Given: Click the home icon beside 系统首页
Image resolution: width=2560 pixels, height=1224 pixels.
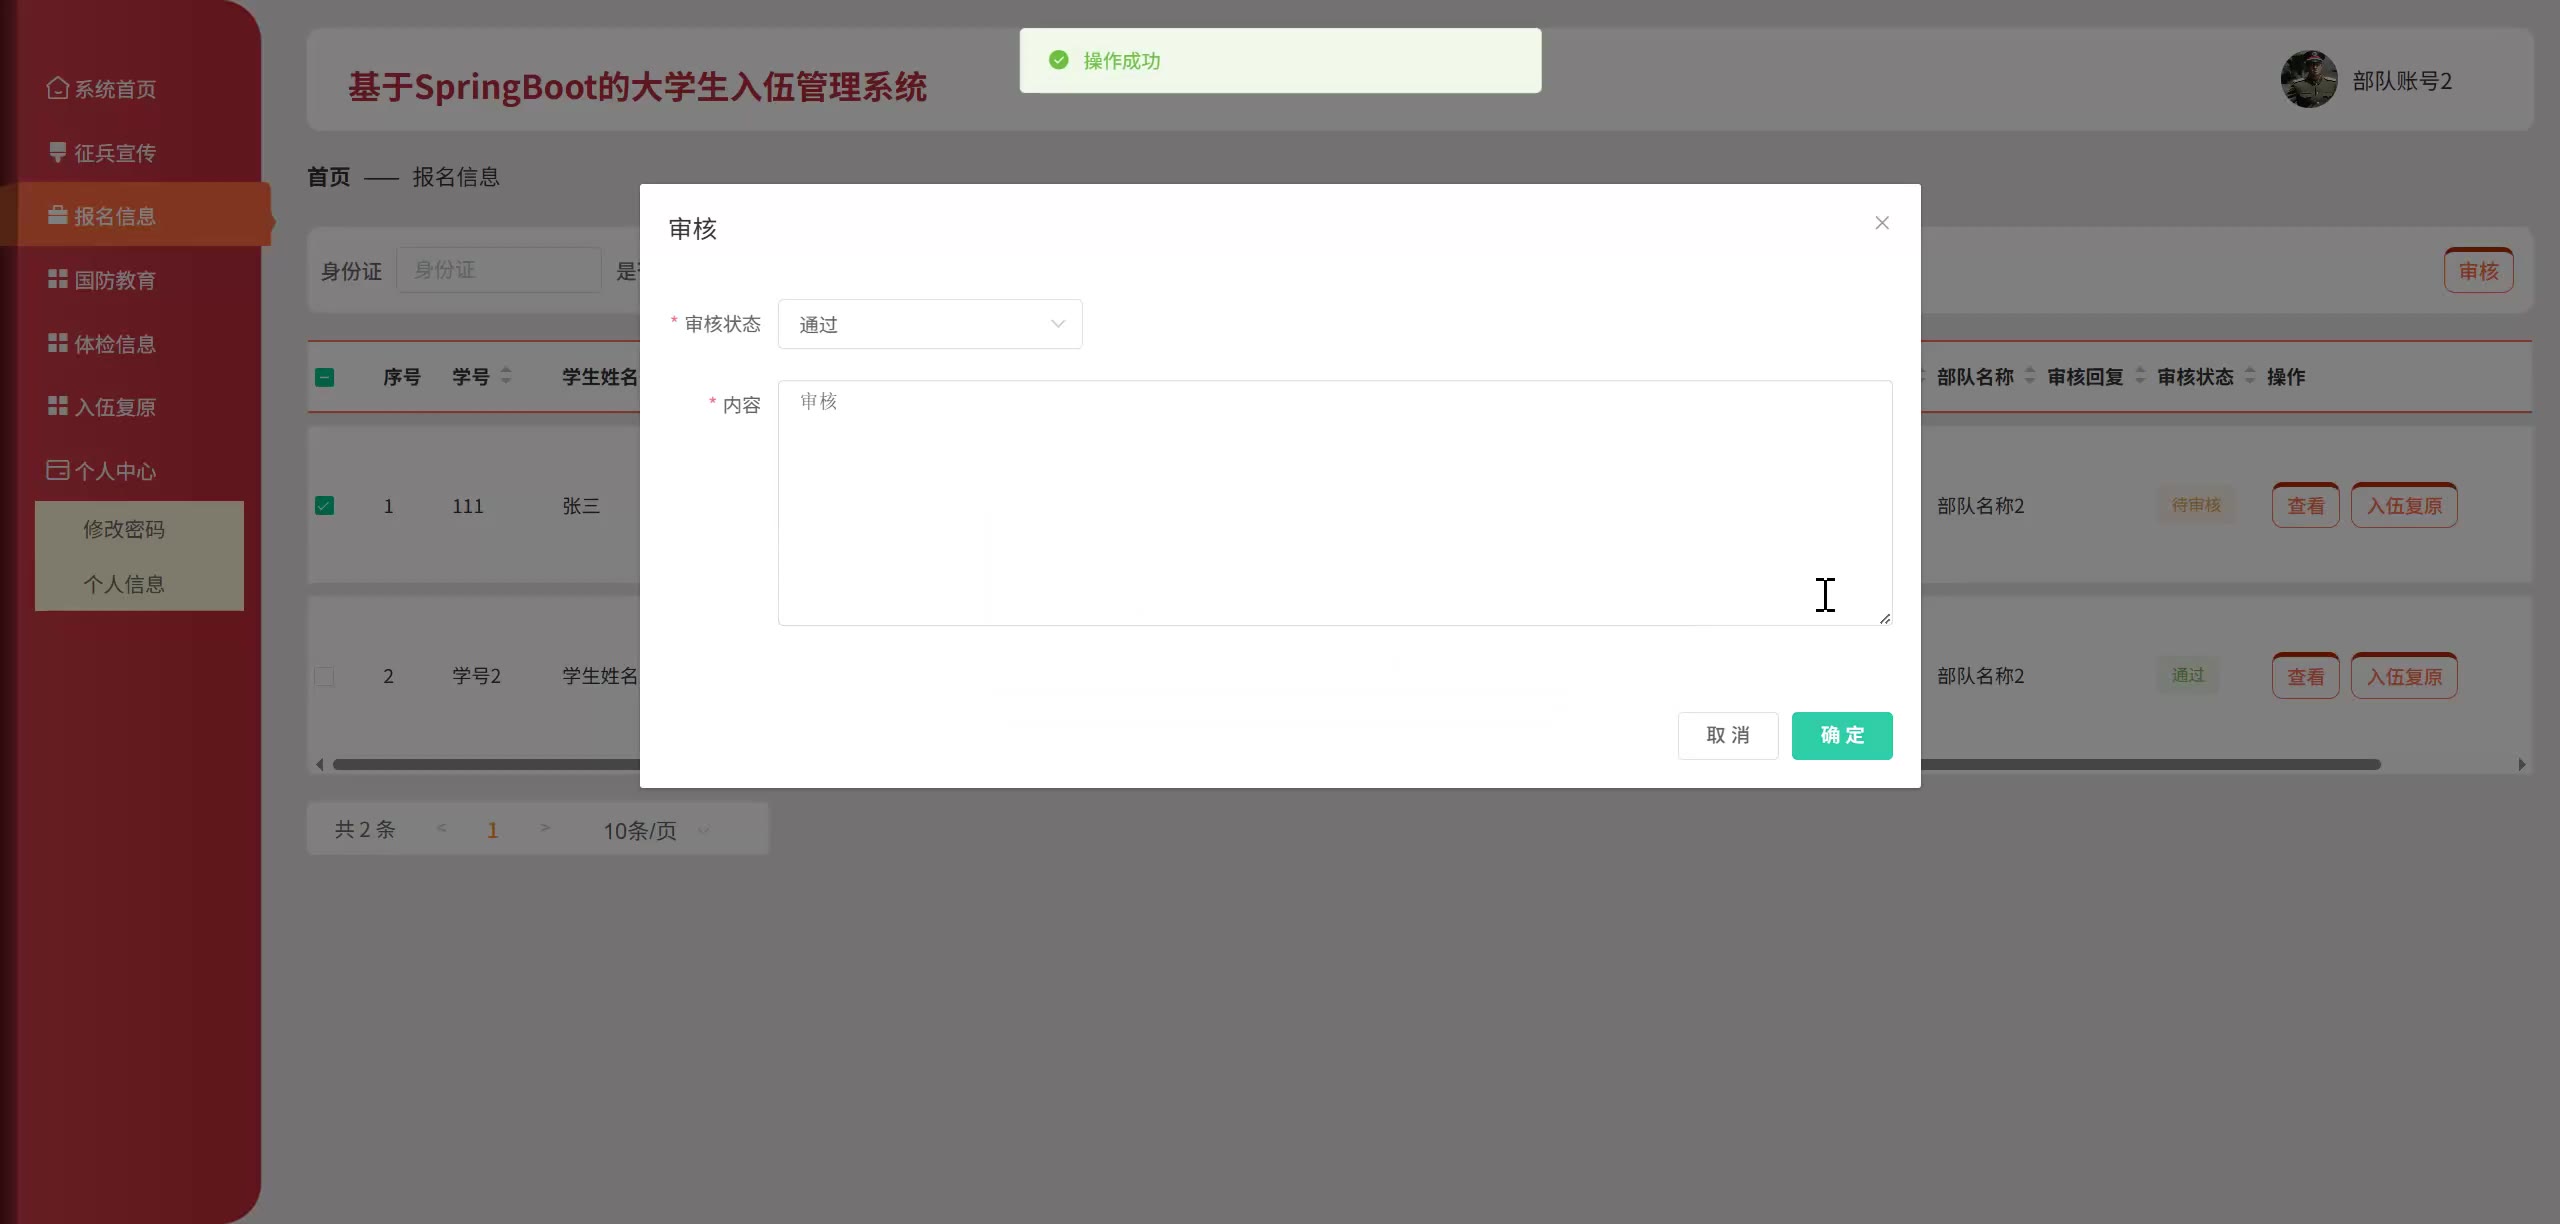Looking at the screenshot, I should coord(57,89).
